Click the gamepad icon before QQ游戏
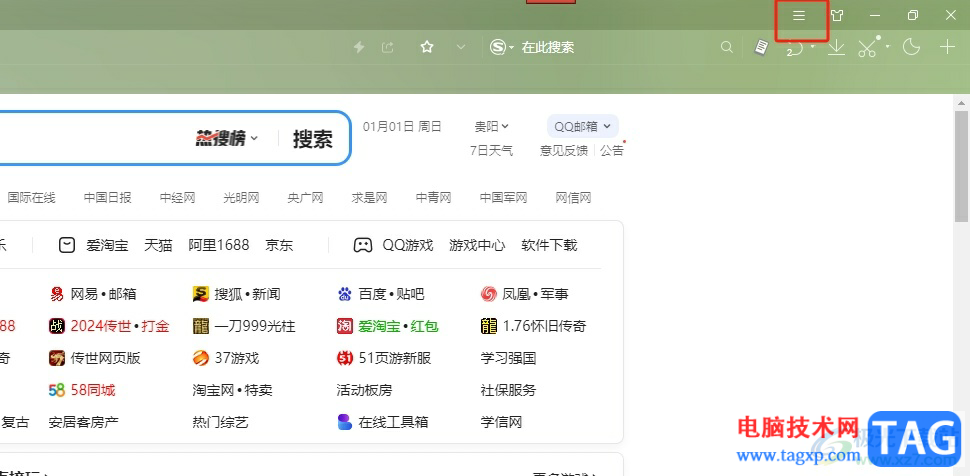 click(x=363, y=246)
